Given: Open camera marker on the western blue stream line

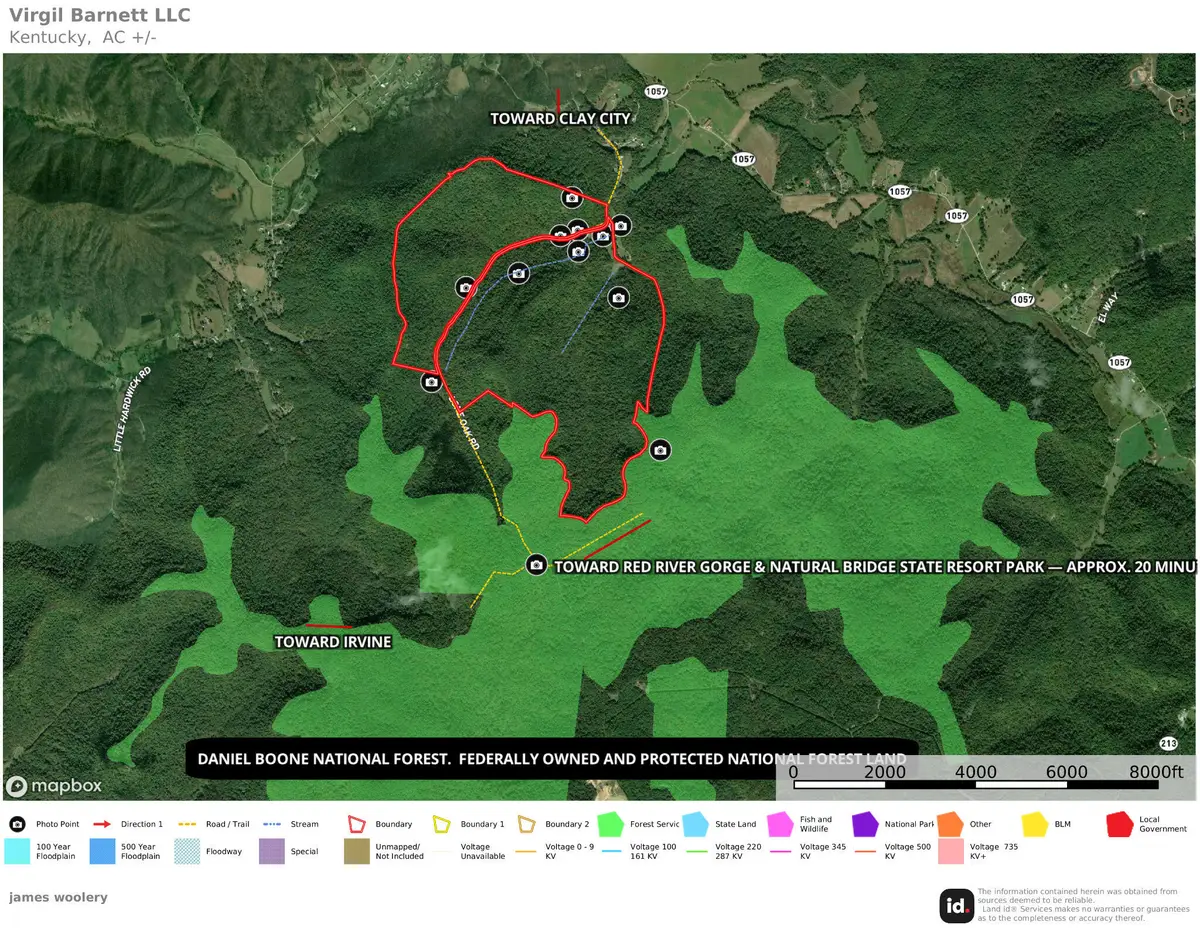Looking at the screenshot, I should tap(518, 272).
